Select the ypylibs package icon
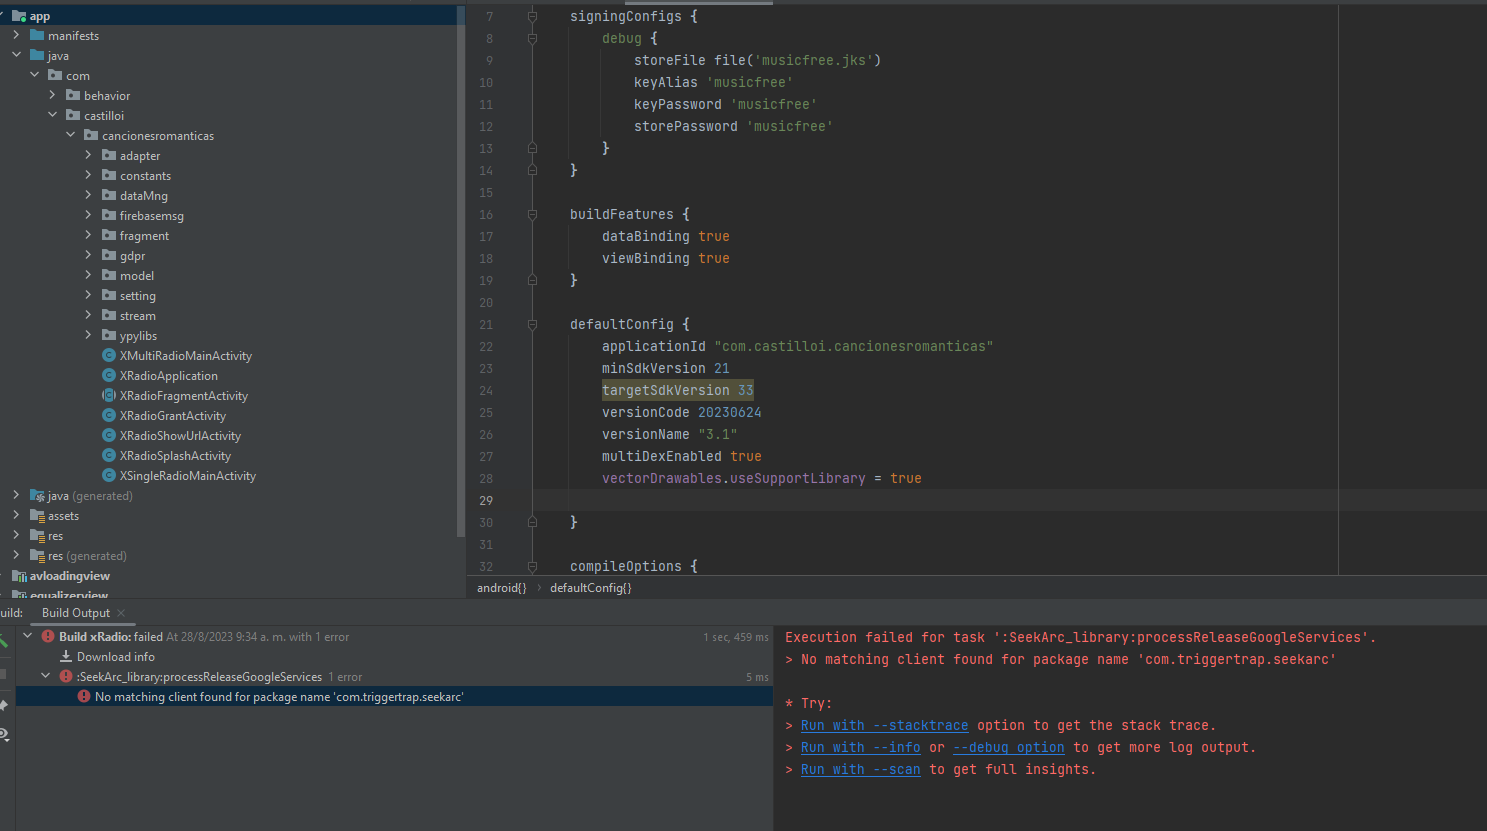 click(x=109, y=335)
